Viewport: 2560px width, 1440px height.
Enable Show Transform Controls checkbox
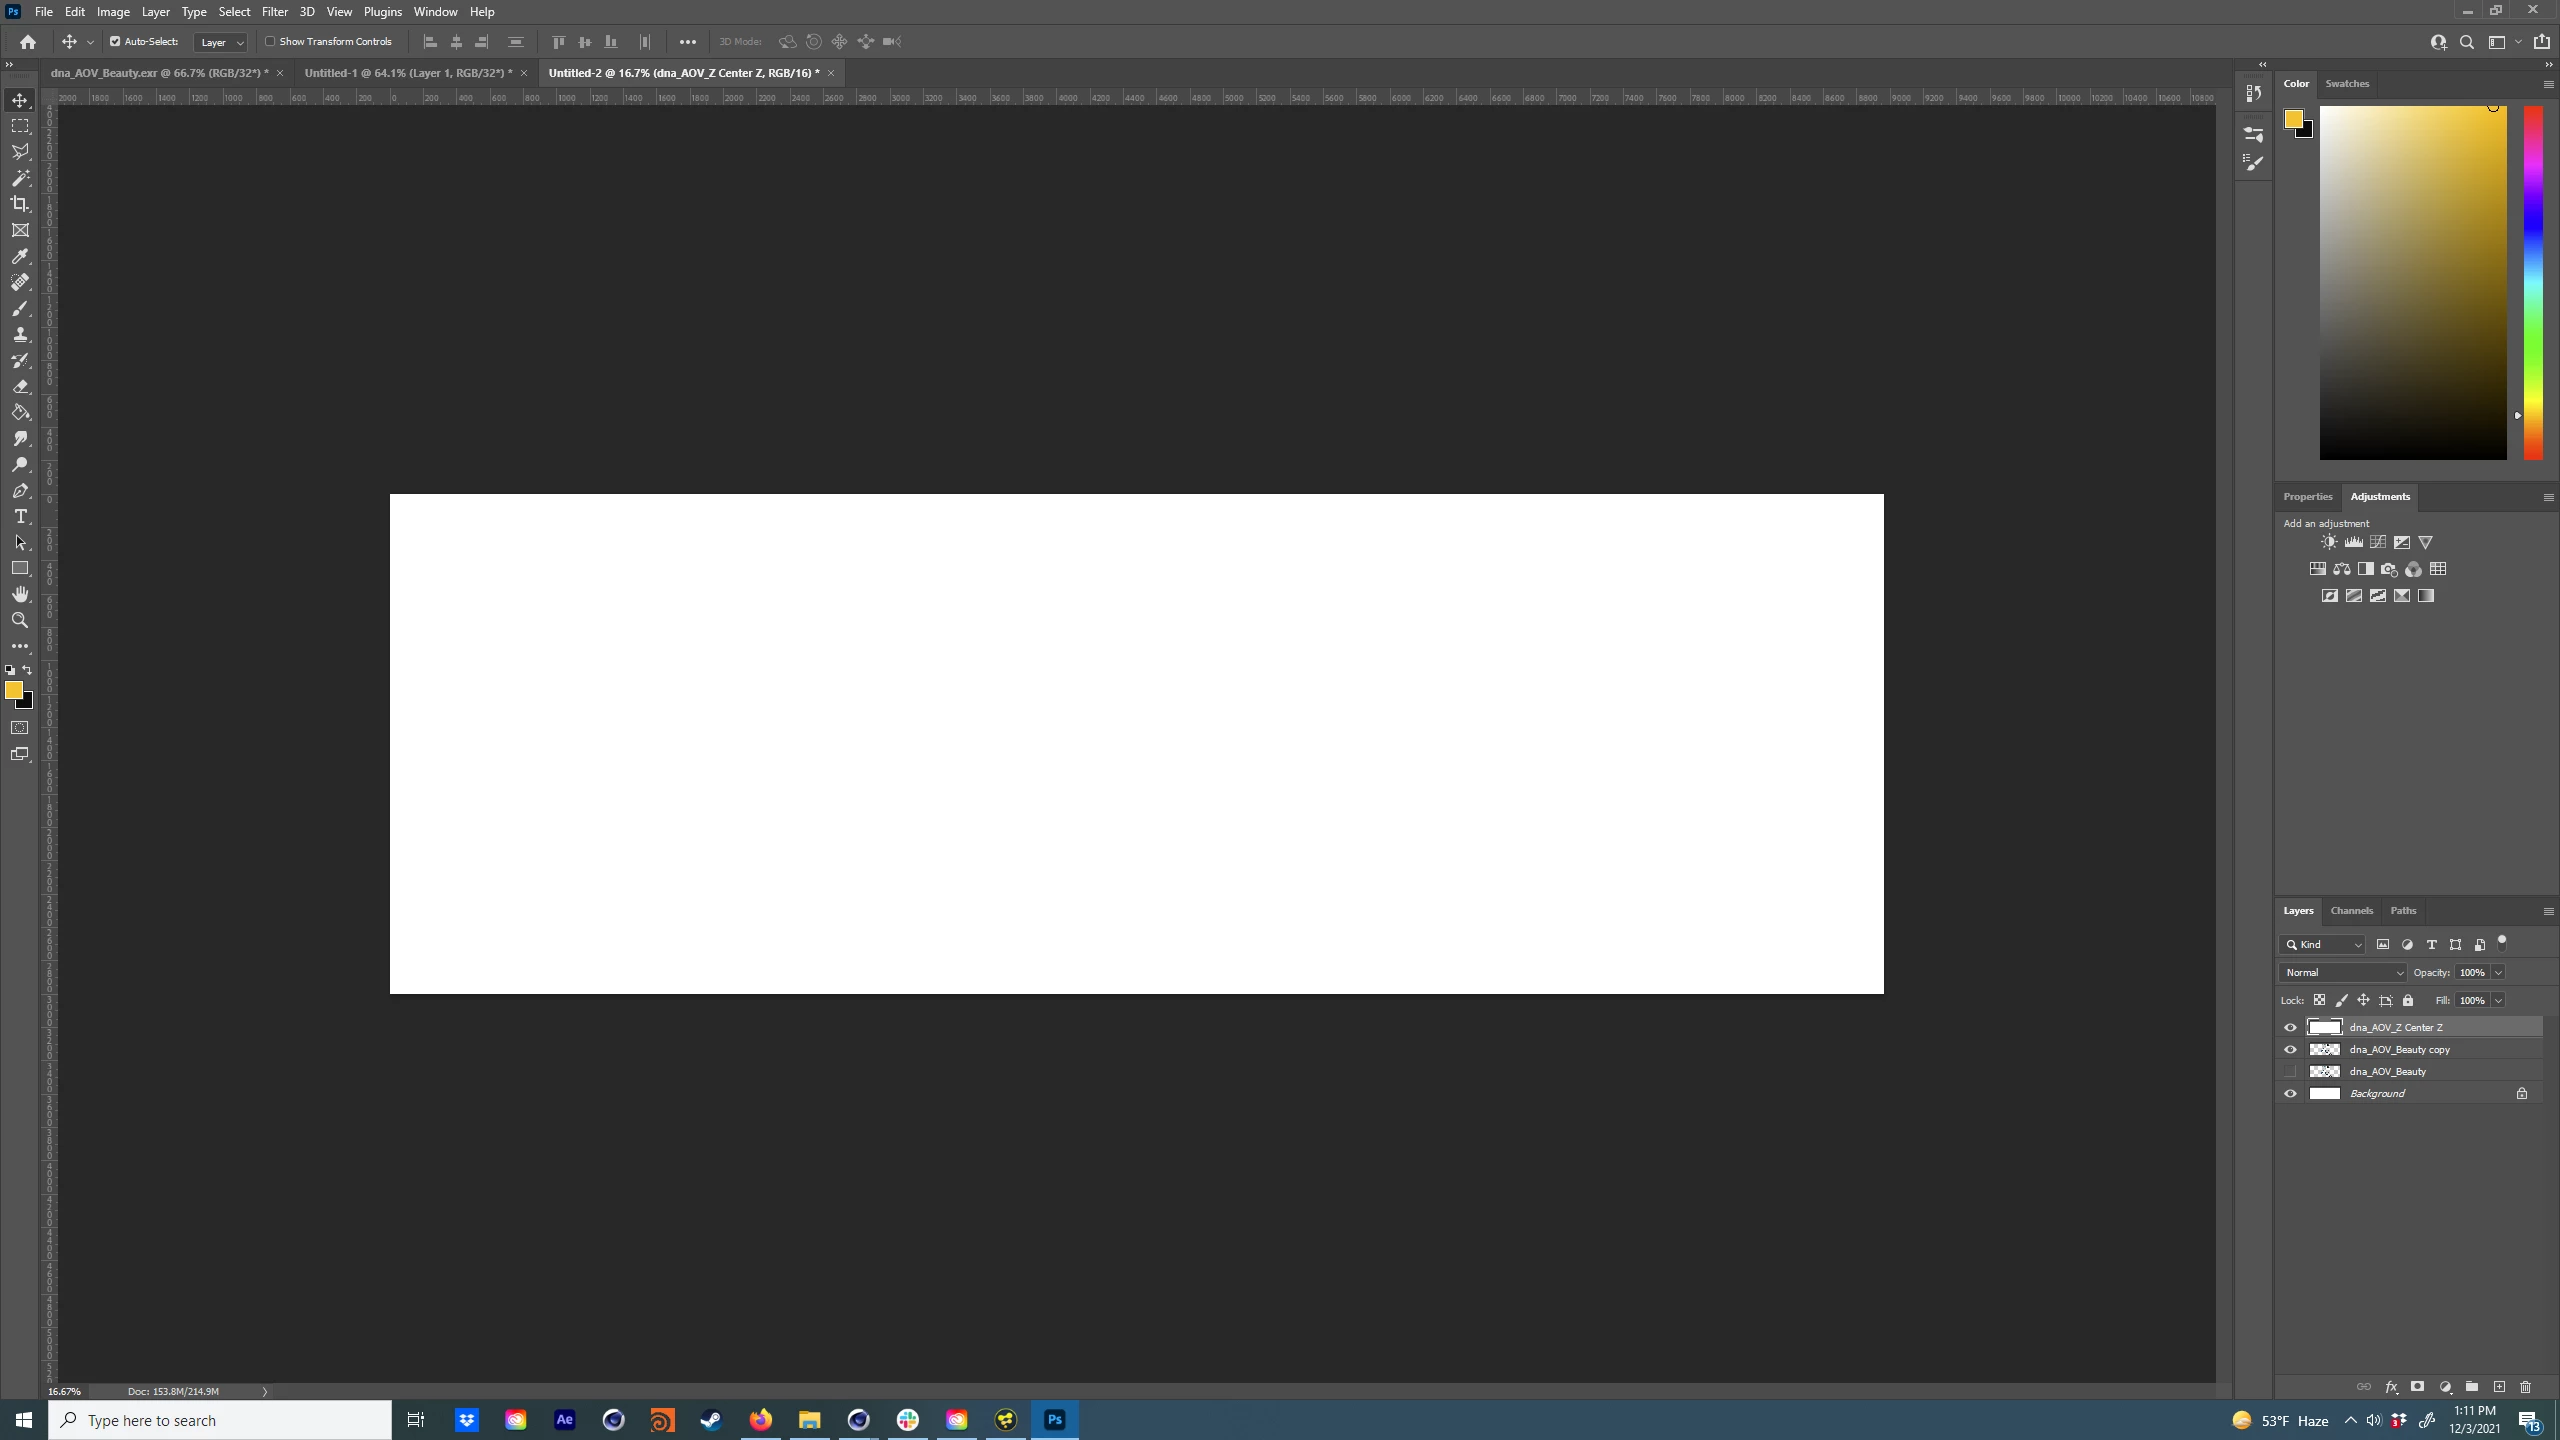[270, 42]
